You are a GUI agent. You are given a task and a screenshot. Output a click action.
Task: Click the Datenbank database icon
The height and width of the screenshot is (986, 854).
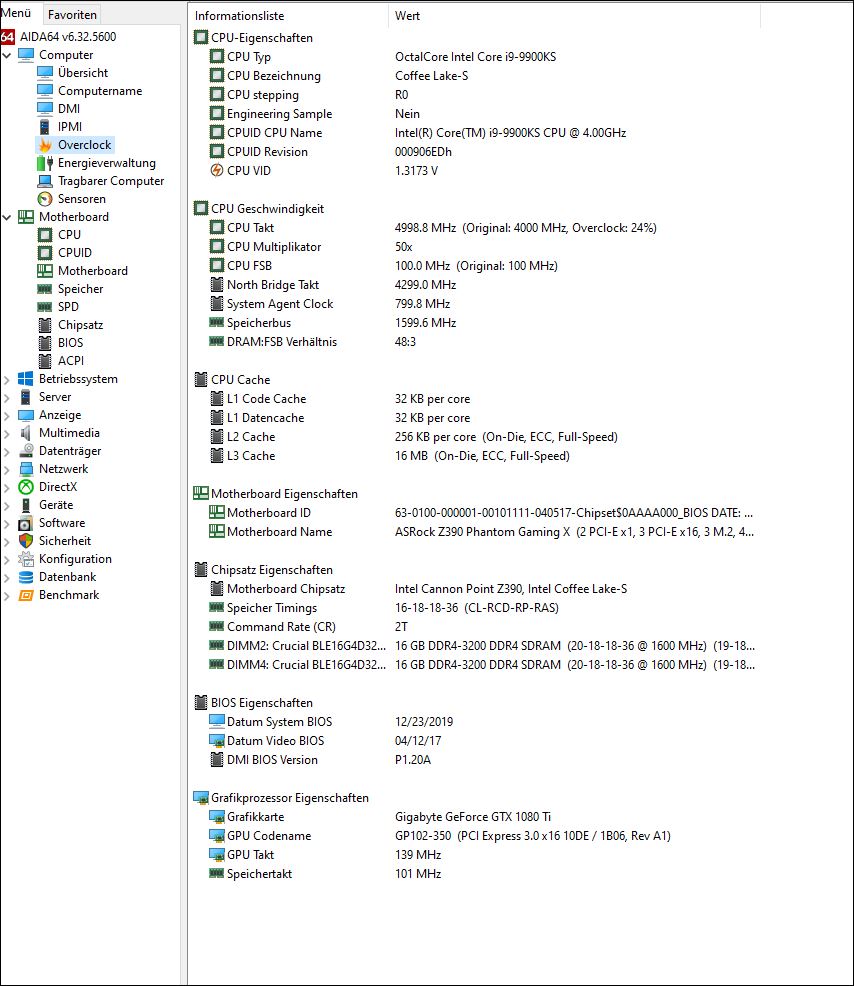coord(26,577)
